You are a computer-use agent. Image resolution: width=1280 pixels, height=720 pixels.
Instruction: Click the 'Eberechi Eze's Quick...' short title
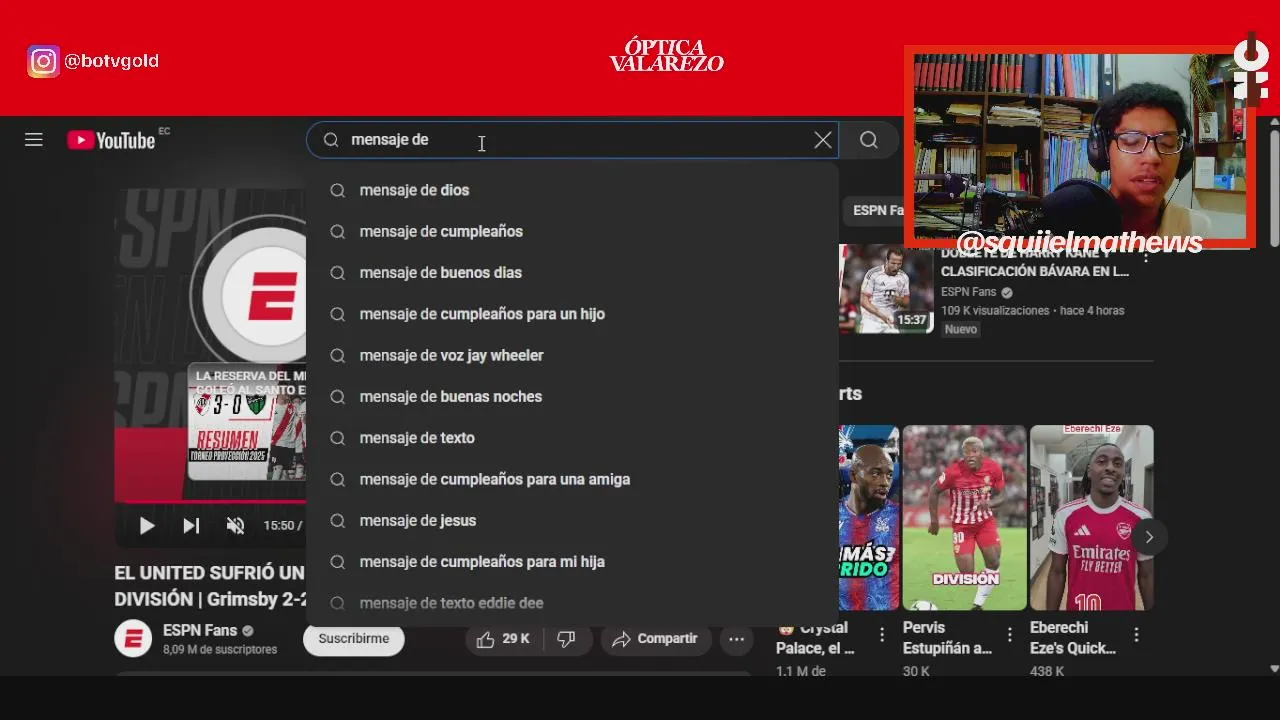[x=1072, y=638]
